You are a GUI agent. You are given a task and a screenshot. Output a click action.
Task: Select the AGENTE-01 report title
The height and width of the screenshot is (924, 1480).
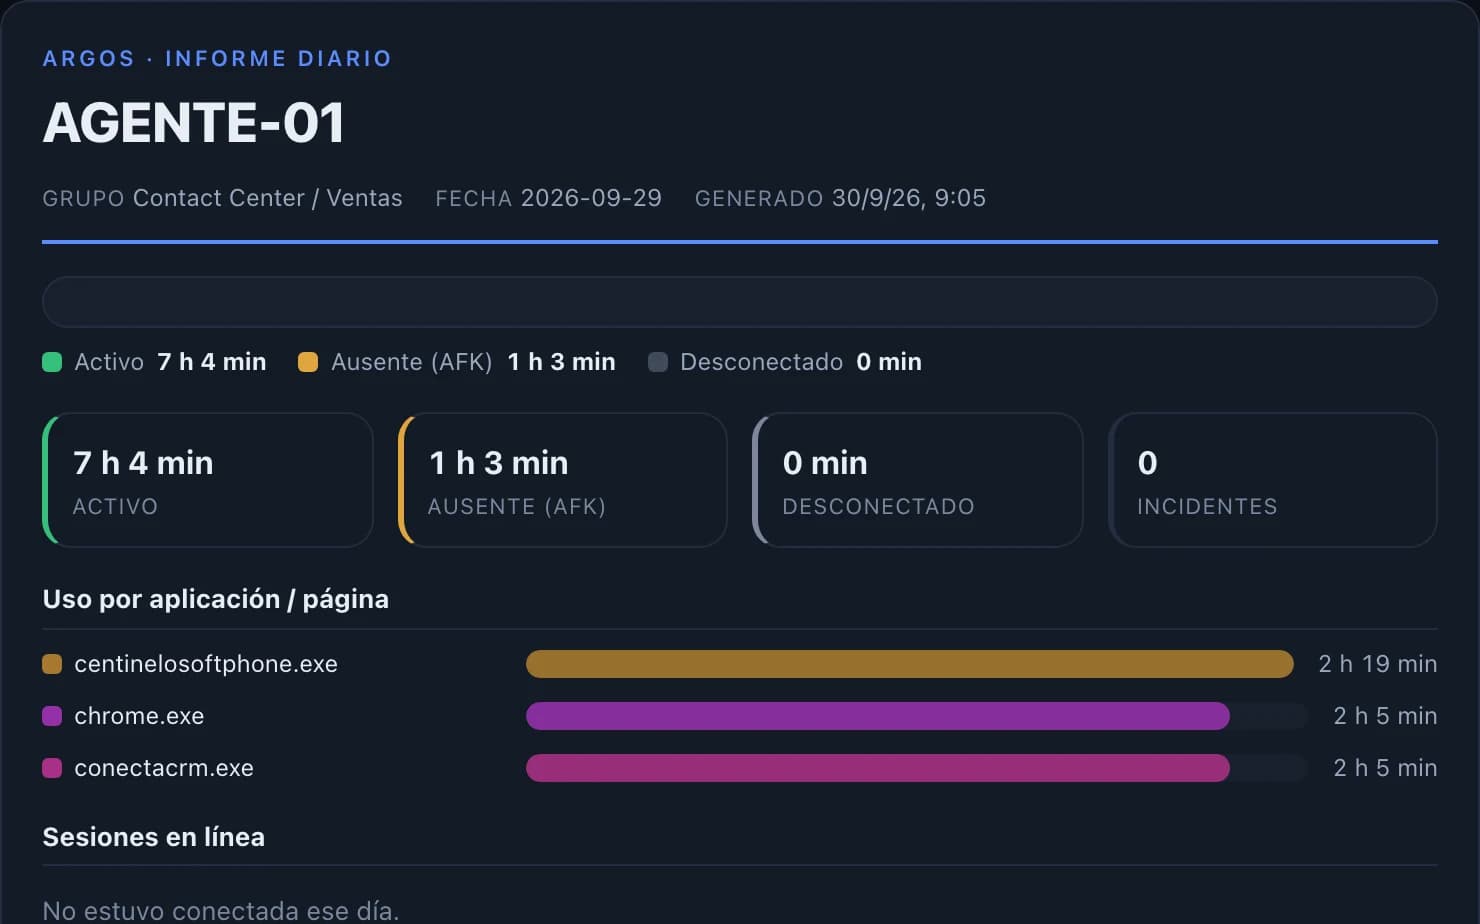click(194, 123)
